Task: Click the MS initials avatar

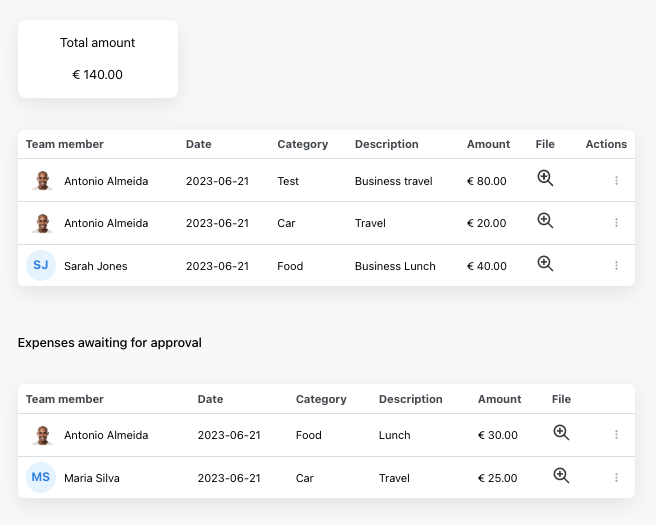Action: pos(41,477)
